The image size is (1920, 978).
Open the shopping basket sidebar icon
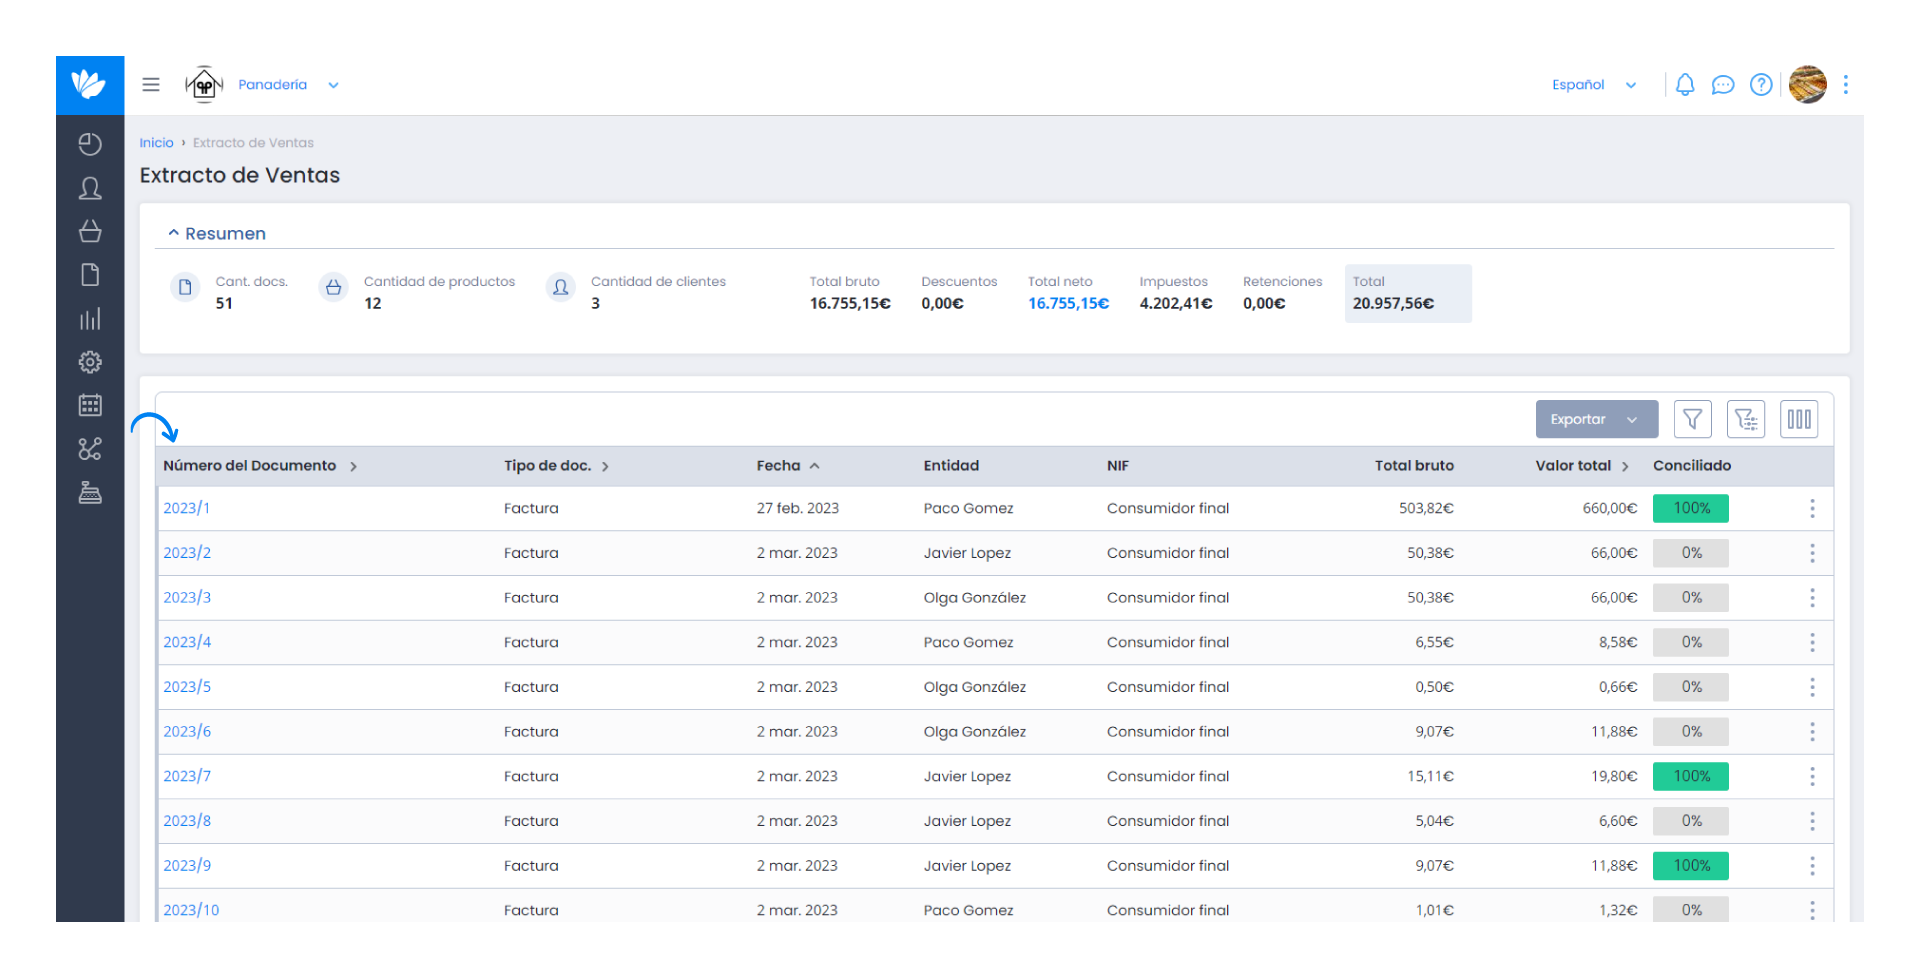pyautogui.click(x=90, y=232)
